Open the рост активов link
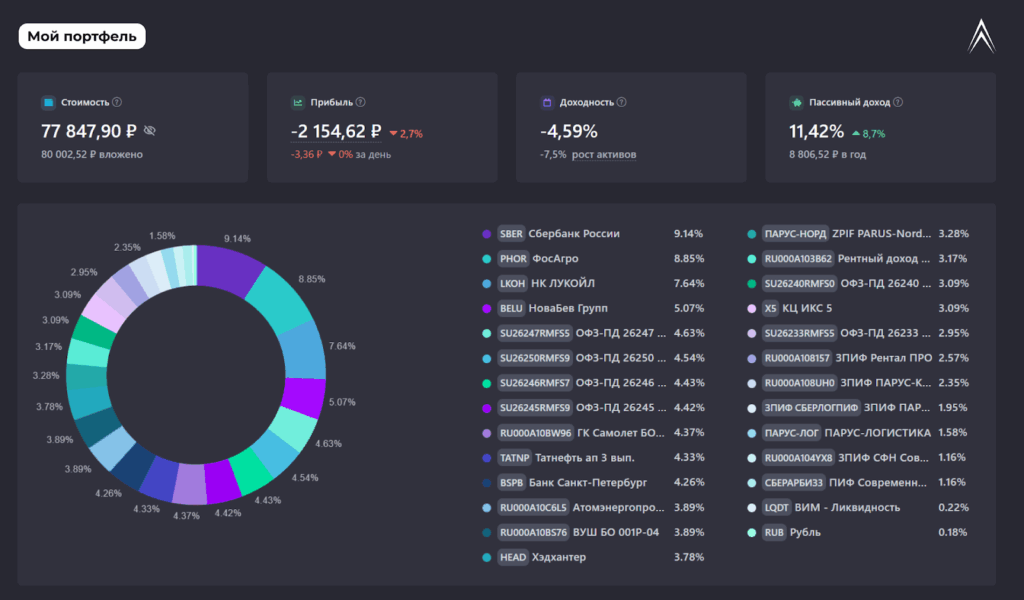This screenshot has width=1024, height=600. 604,155
